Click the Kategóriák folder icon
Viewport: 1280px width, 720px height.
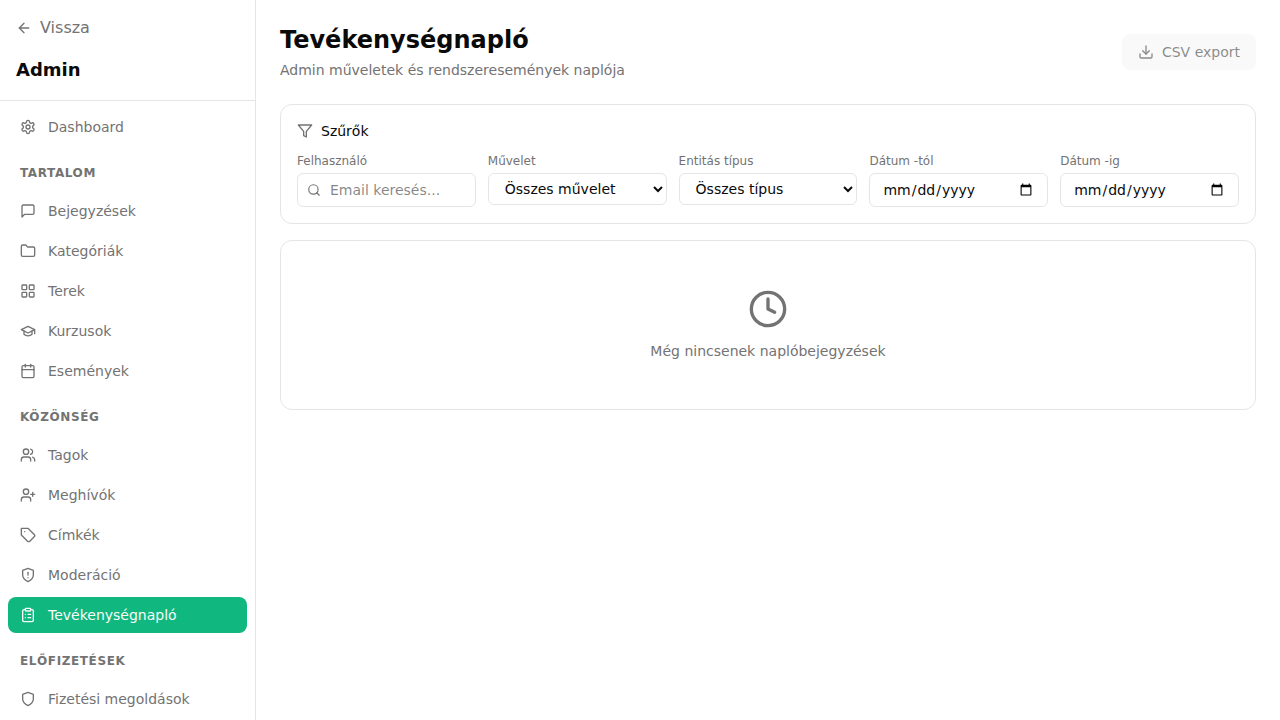tap(27, 250)
